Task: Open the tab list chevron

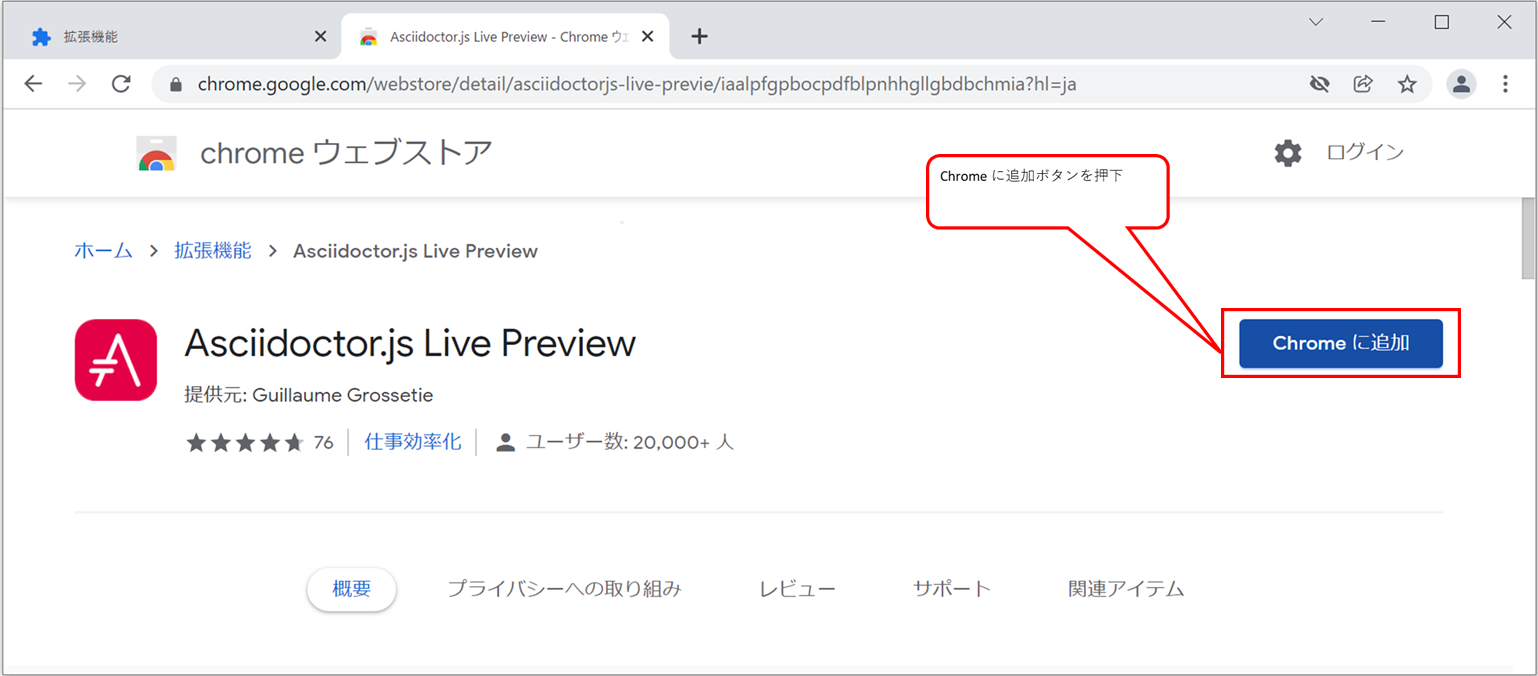Action: pos(1315,21)
